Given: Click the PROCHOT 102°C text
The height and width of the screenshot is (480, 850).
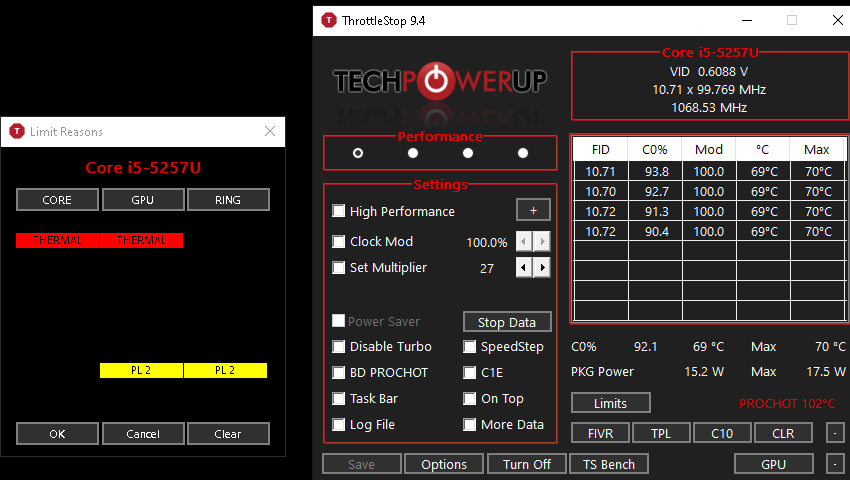Looking at the screenshot, I should coord(787,404).
